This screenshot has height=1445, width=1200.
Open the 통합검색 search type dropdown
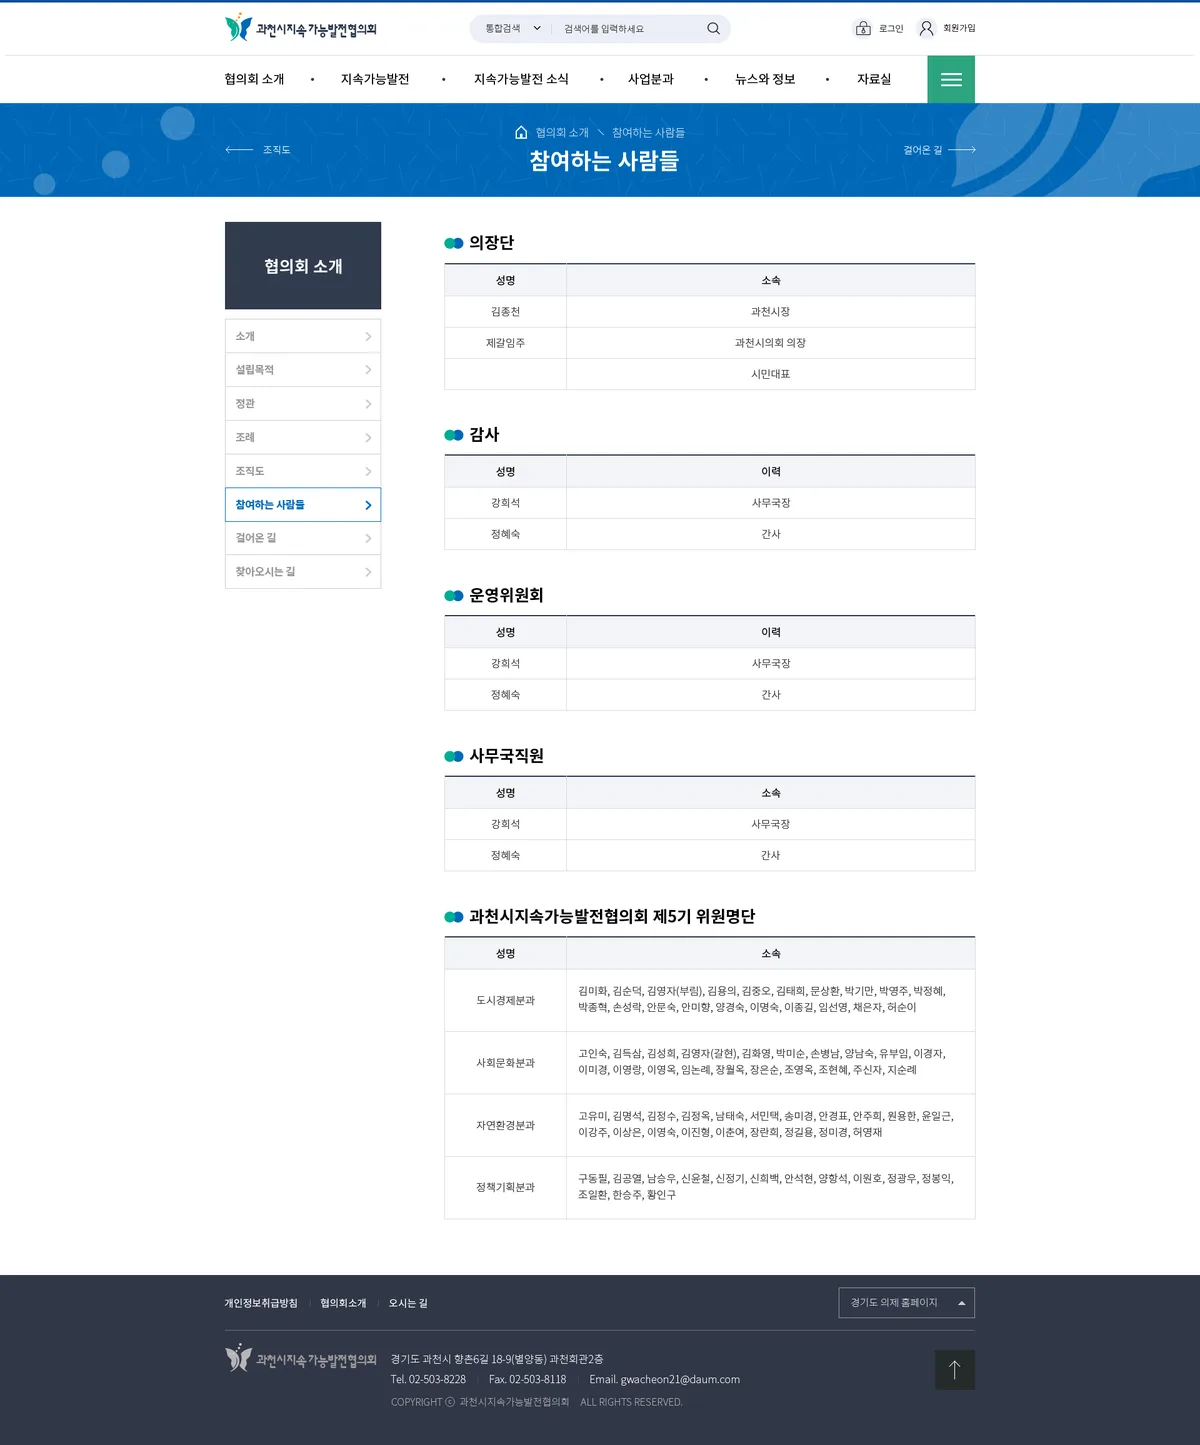[x=512, y=28]
